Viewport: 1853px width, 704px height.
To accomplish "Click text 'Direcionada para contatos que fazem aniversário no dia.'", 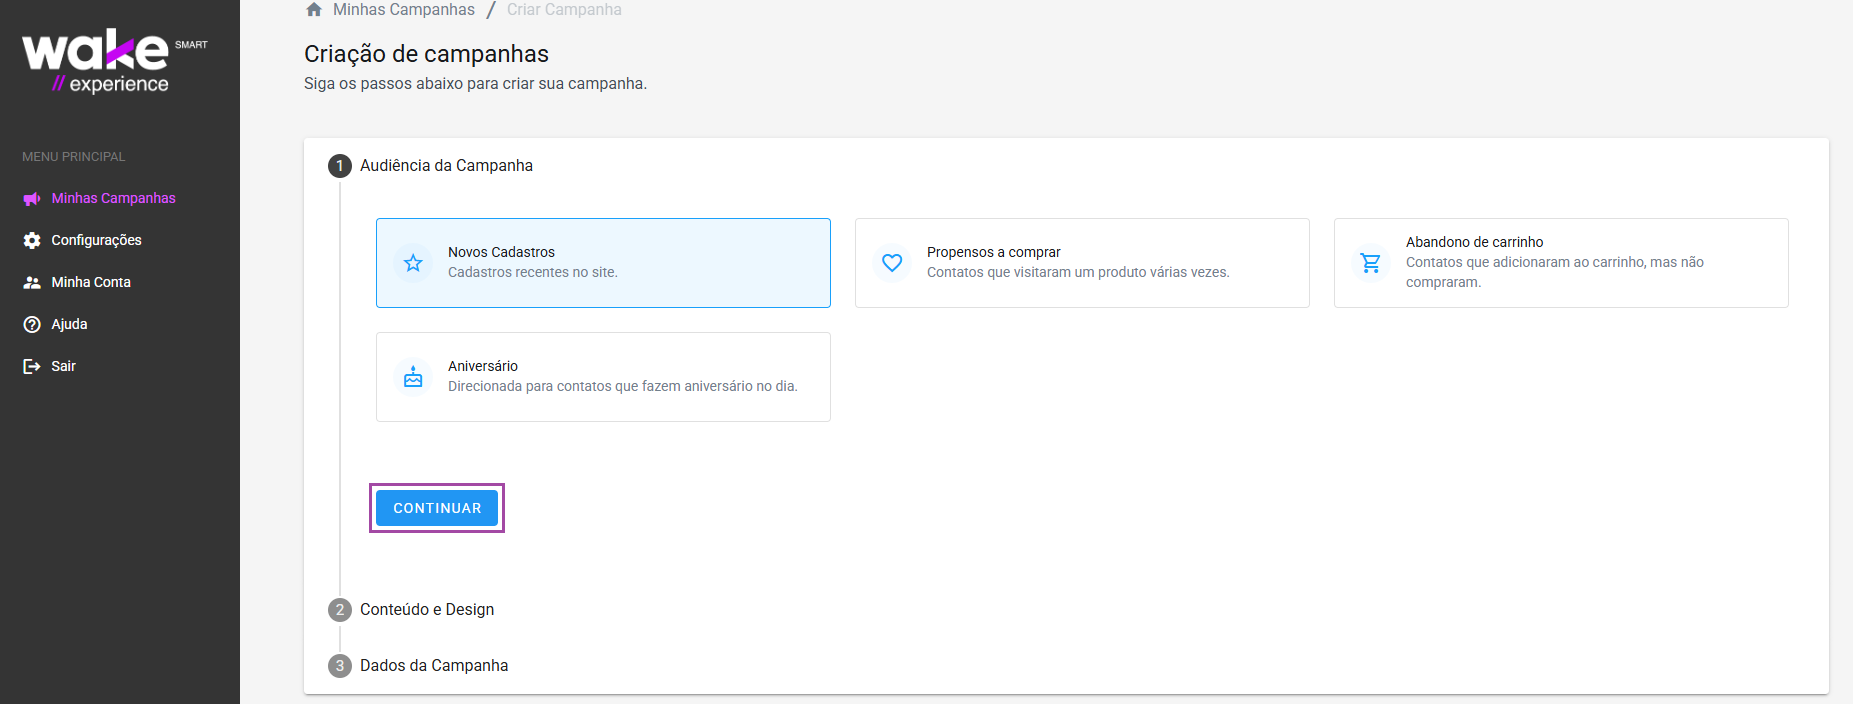I will point(623,387).
